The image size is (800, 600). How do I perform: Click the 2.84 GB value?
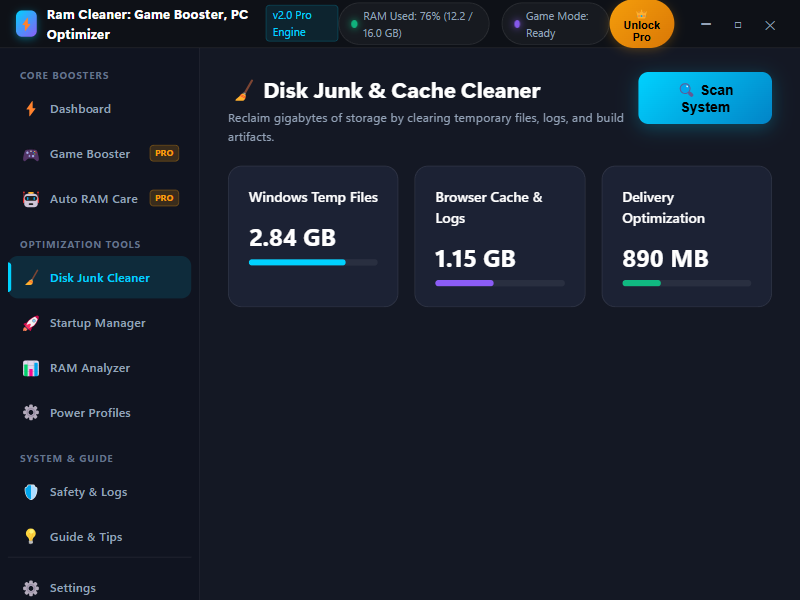[x=292, y=238]
